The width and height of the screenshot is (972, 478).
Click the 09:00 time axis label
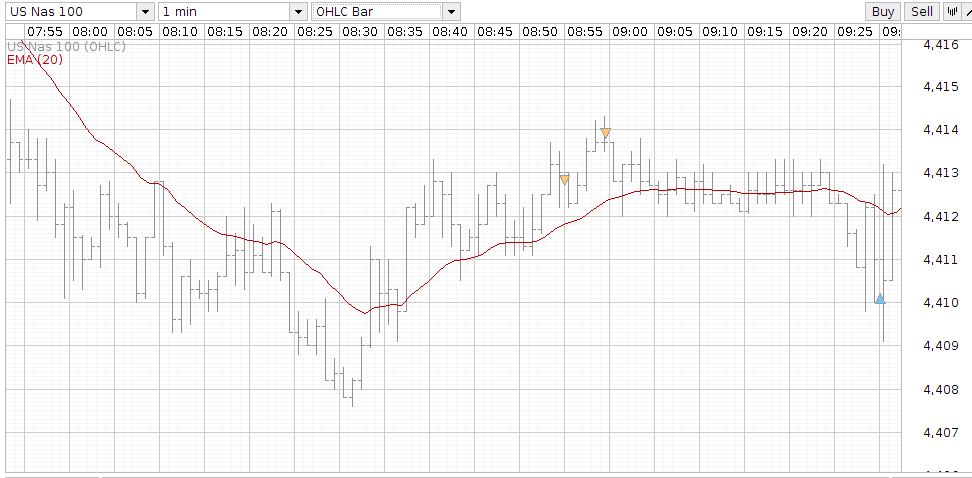coord(630,32)
